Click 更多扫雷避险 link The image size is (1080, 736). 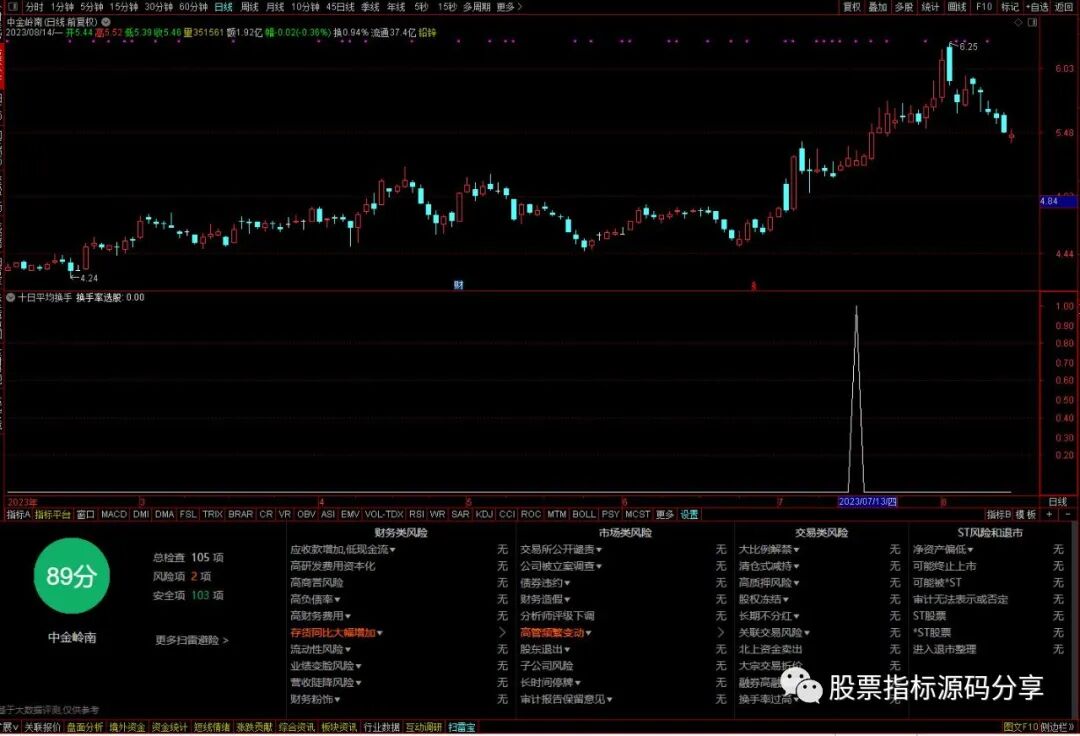[191, 640]
